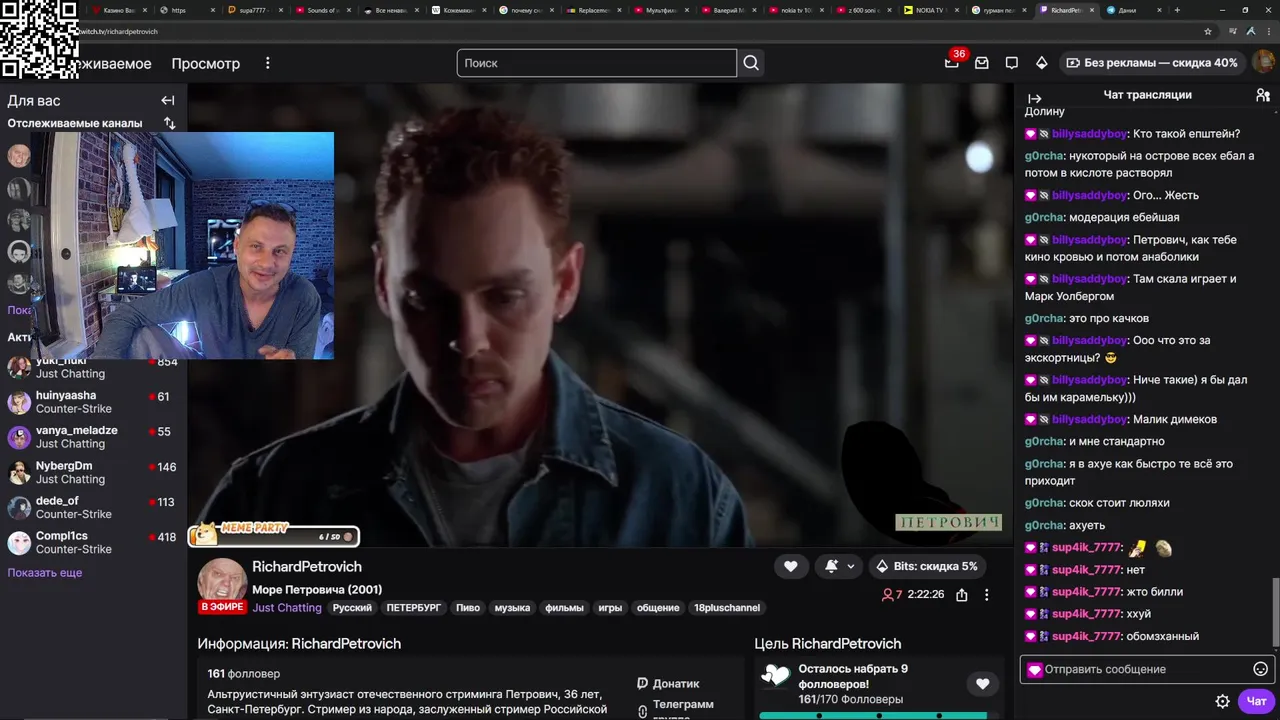Open chat settings gear
The width and height of the screenshot is (1280, 720).
[x=1222, y=702]
